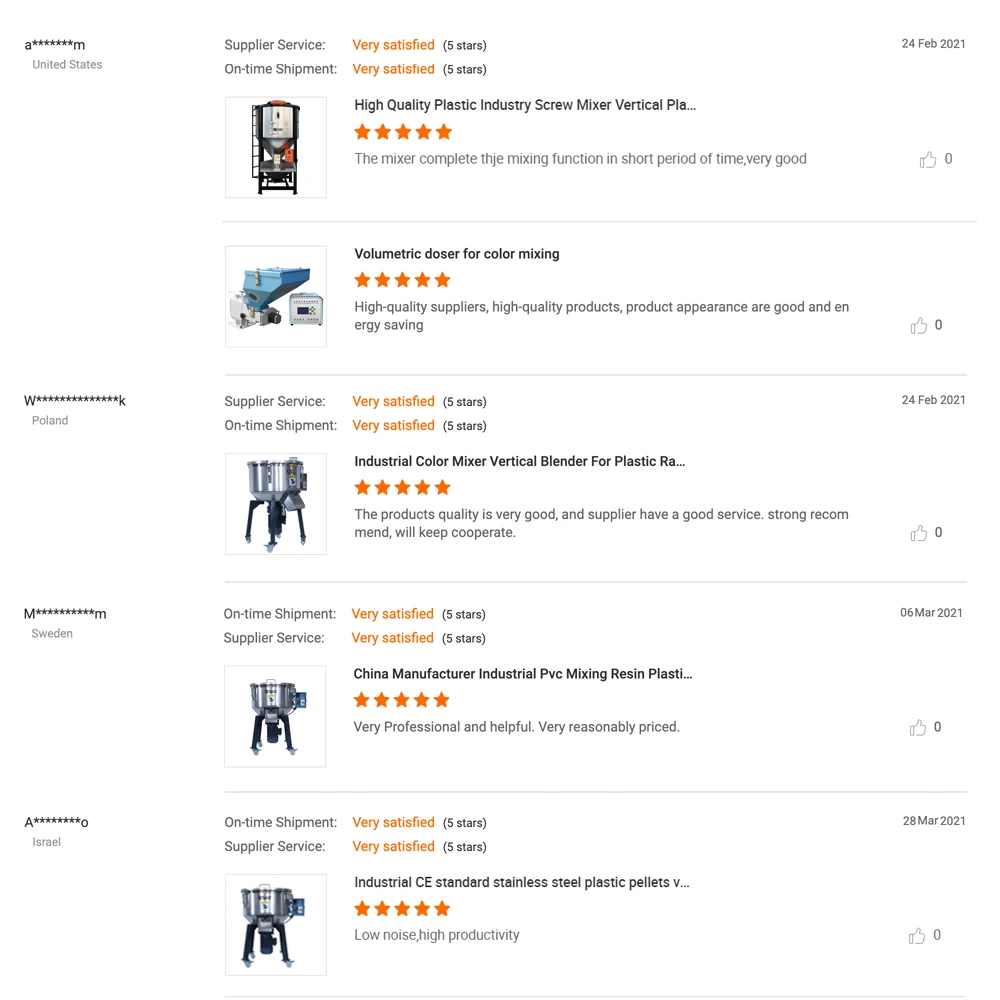Like the Poland buyer's color mixer review

[x=919, y=533]
